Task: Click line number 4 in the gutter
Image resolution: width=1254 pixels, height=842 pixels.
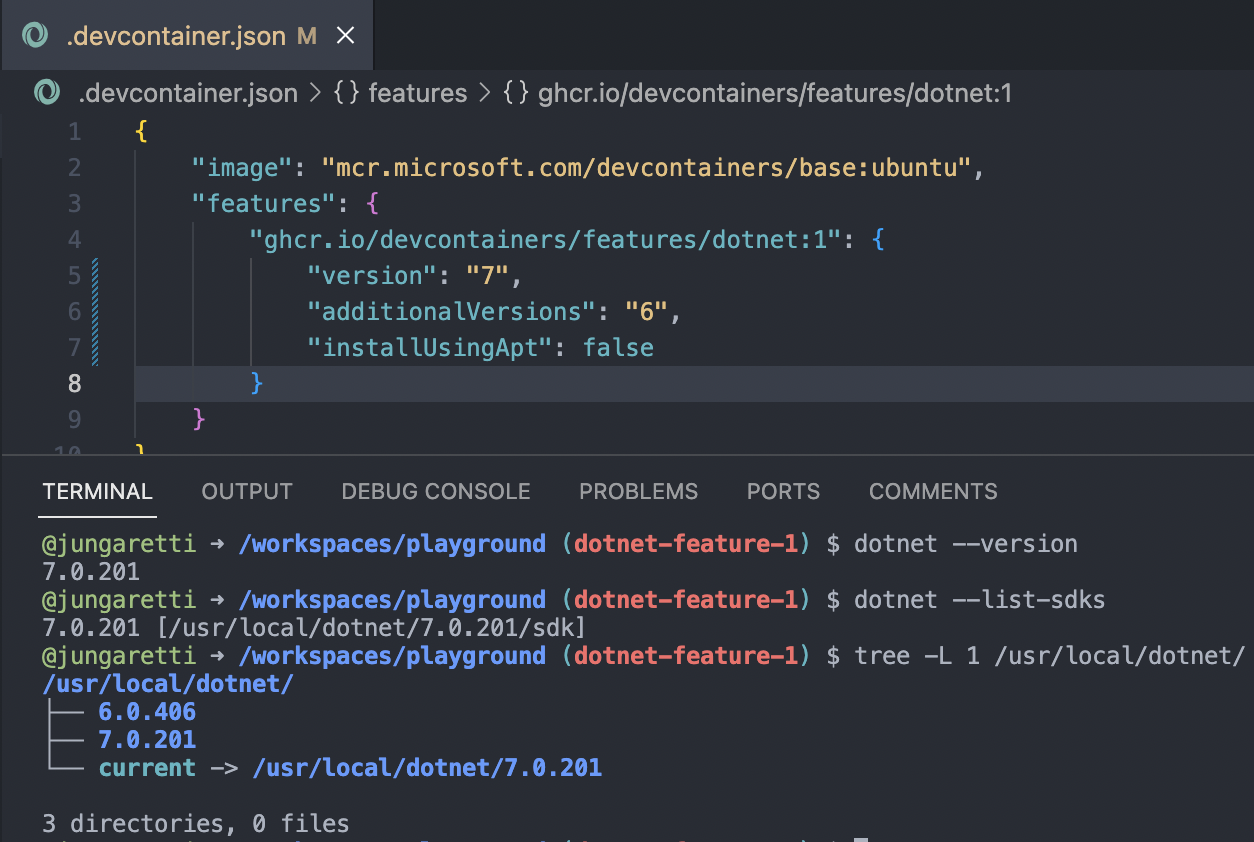Action: click(x=75, y=239)
